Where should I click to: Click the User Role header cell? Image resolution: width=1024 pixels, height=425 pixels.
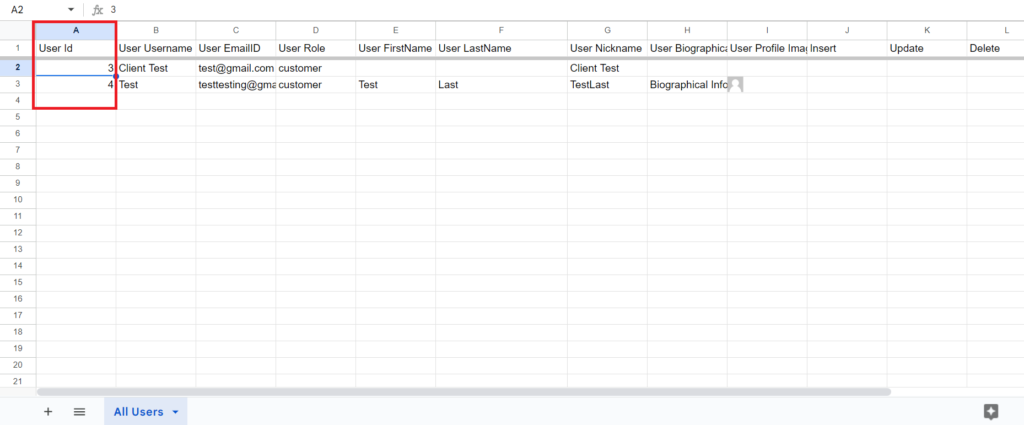click(x=315, y=48)
